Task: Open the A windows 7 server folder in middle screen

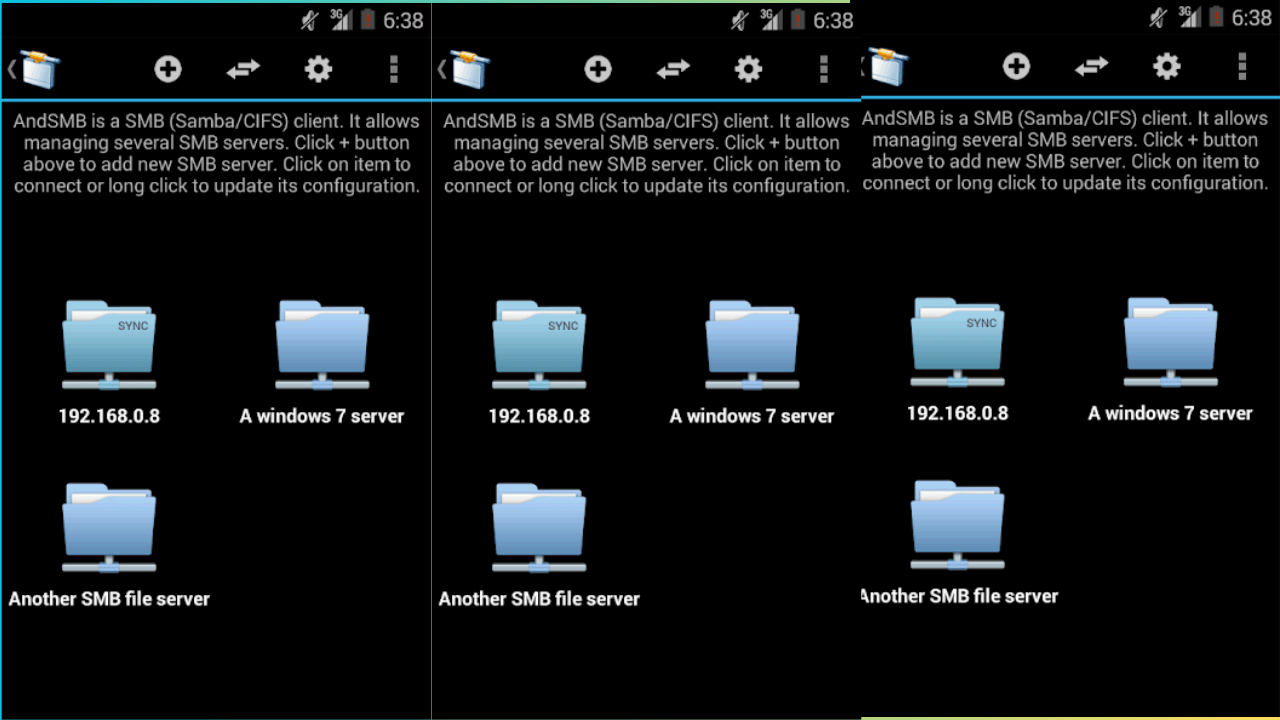Action: (752, 345)
